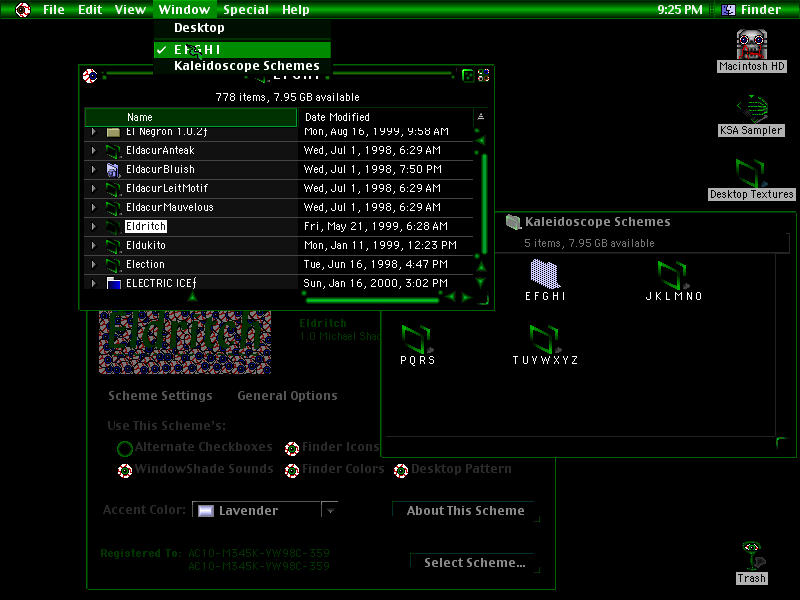Click the vertical scrollbar thumb in EFGHI window
Image resolution: width=800 pixels, height=600 pixels.
[x=484, y=203]
